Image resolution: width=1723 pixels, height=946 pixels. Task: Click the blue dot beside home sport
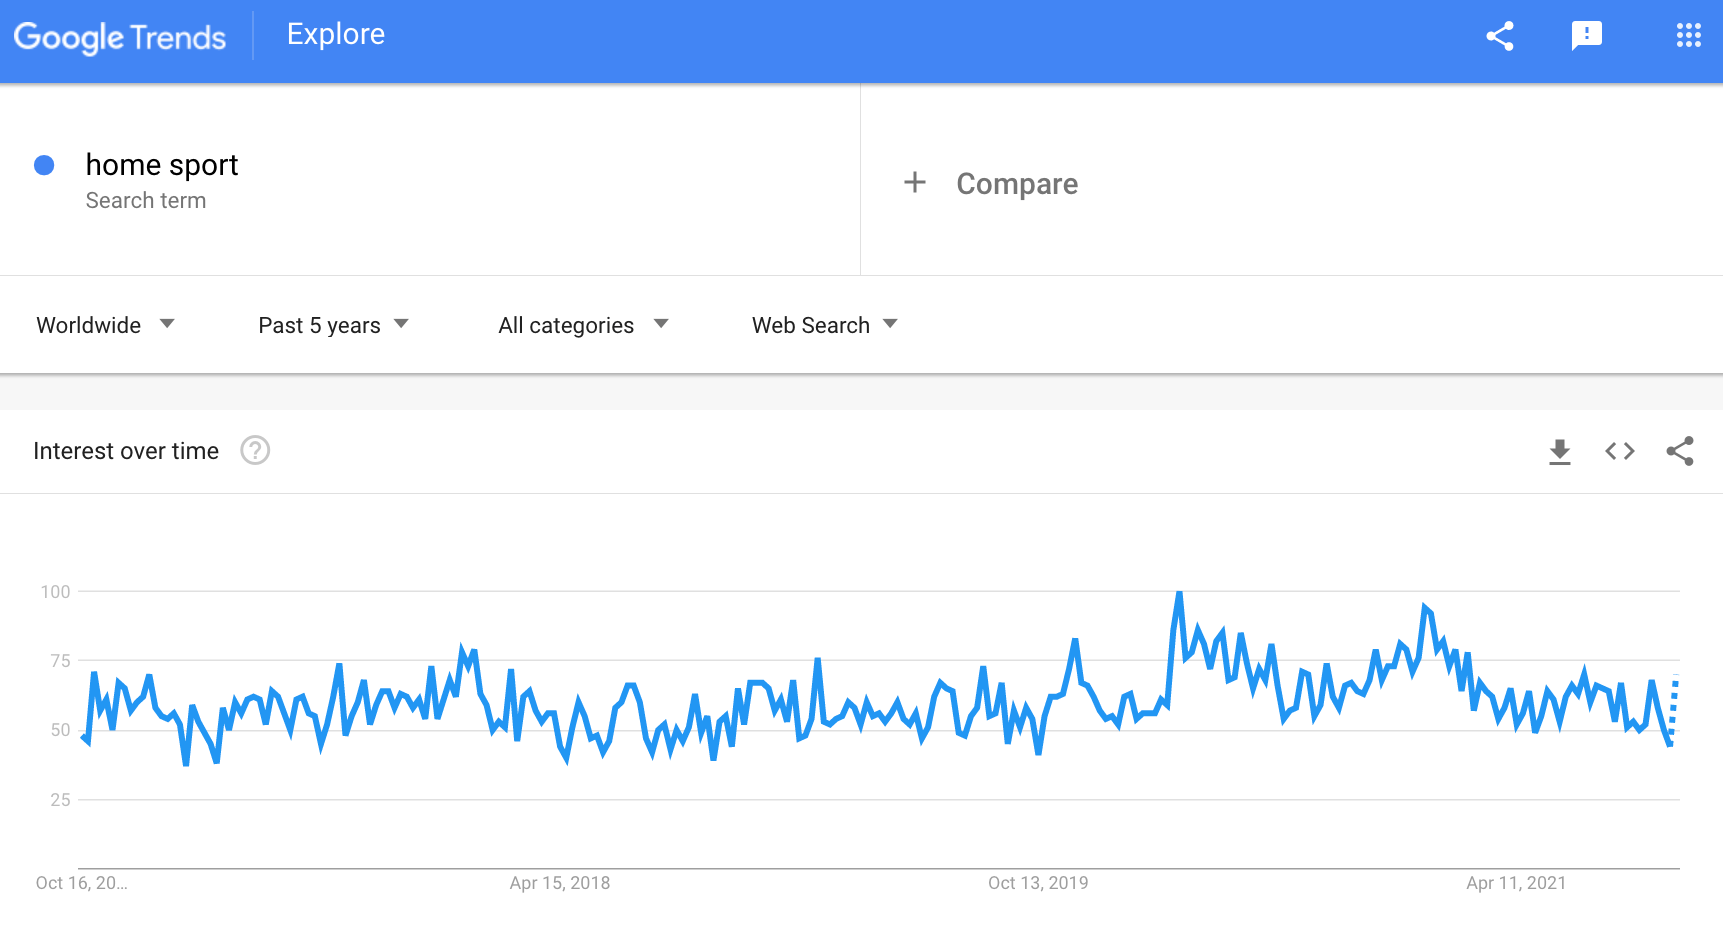coord(44,165)
